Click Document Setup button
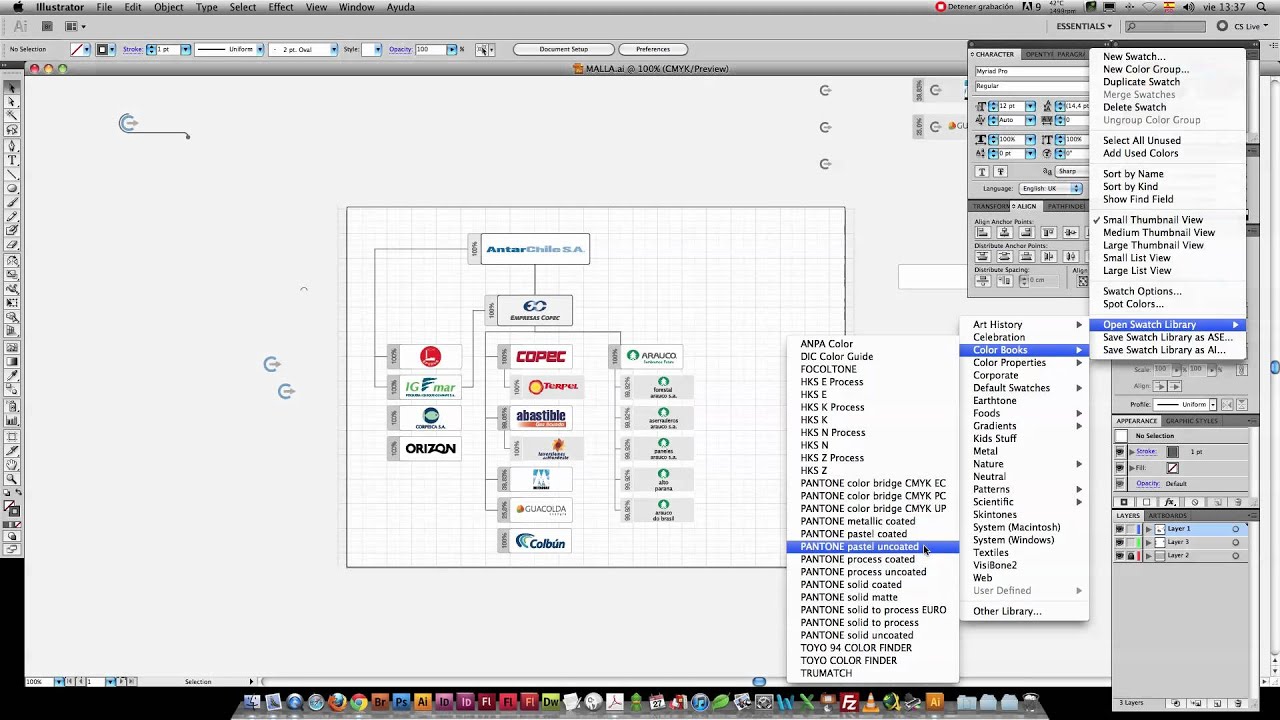Viewport: 1280px width, 720px height. coord(563,49)
